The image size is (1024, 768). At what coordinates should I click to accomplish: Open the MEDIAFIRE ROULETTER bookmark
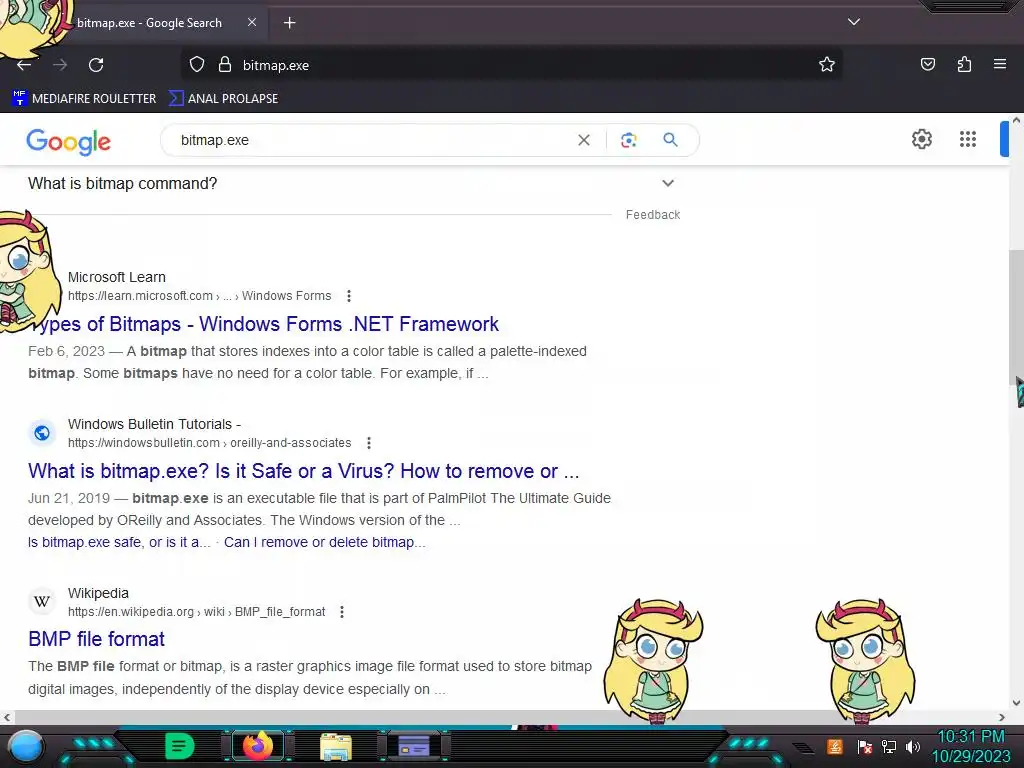pos(84,99)
